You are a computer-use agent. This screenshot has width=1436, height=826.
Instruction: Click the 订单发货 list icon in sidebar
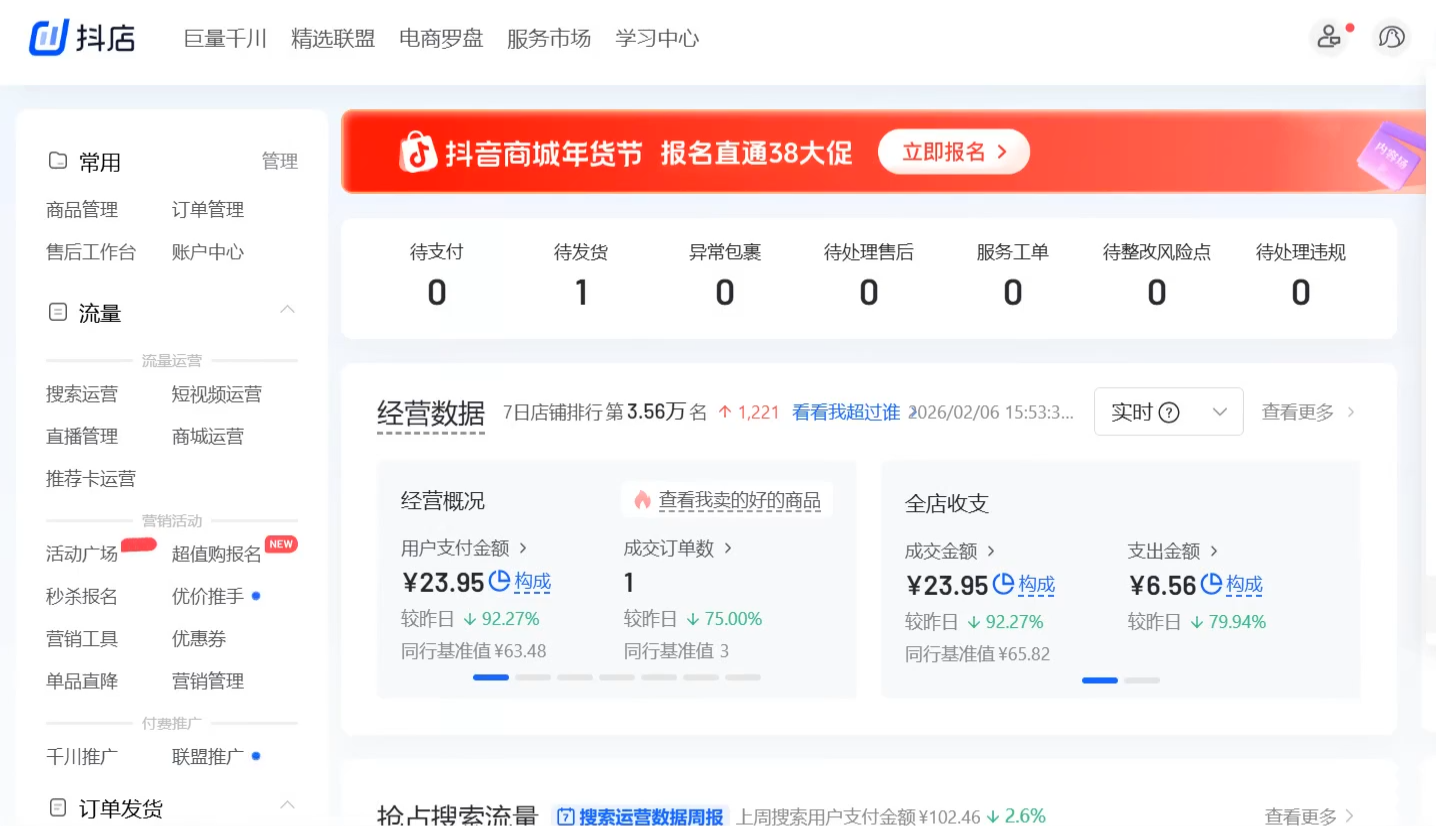(57, 807)
